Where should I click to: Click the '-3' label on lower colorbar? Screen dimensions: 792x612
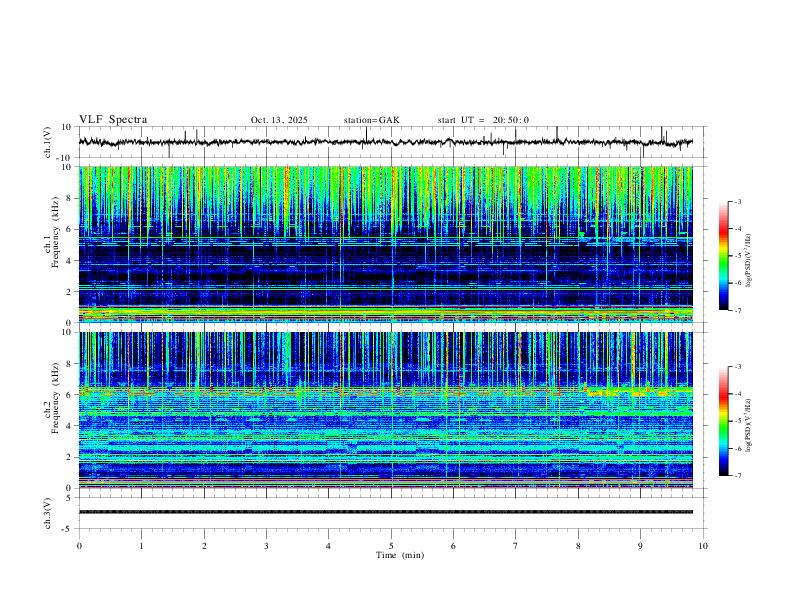[x=737, y=367]
